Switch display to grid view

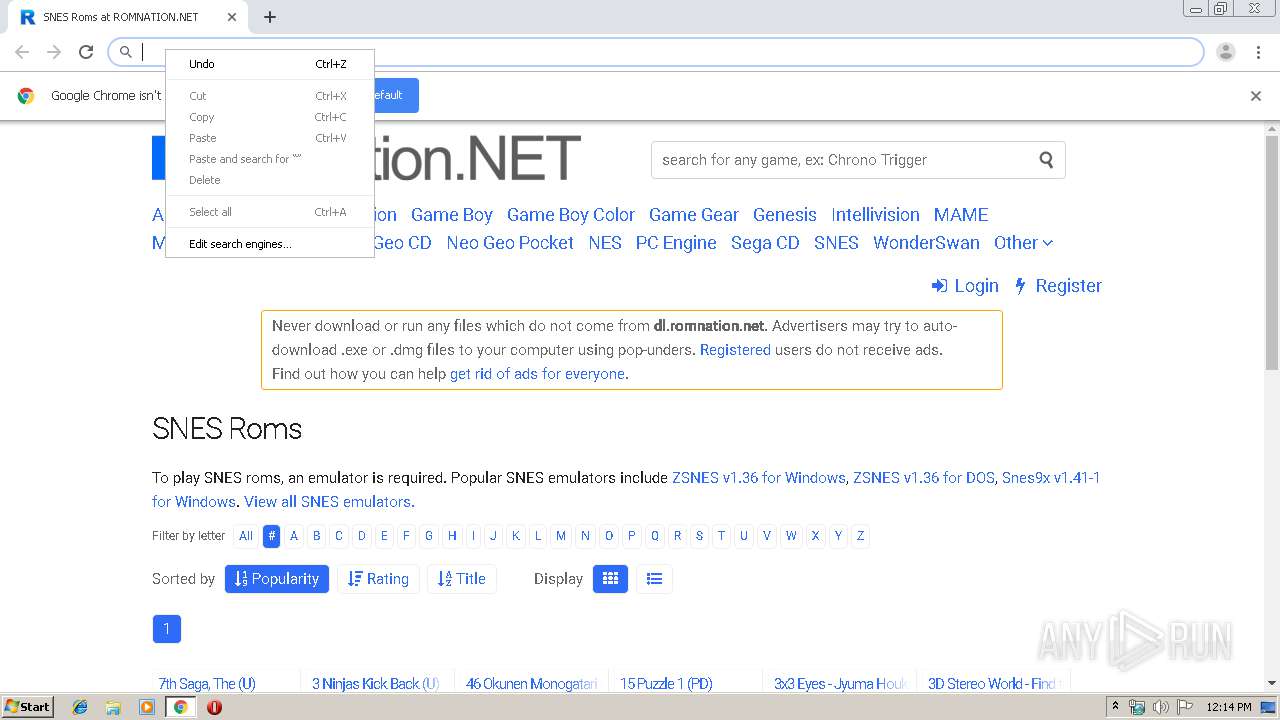click(x=610, y=579)
